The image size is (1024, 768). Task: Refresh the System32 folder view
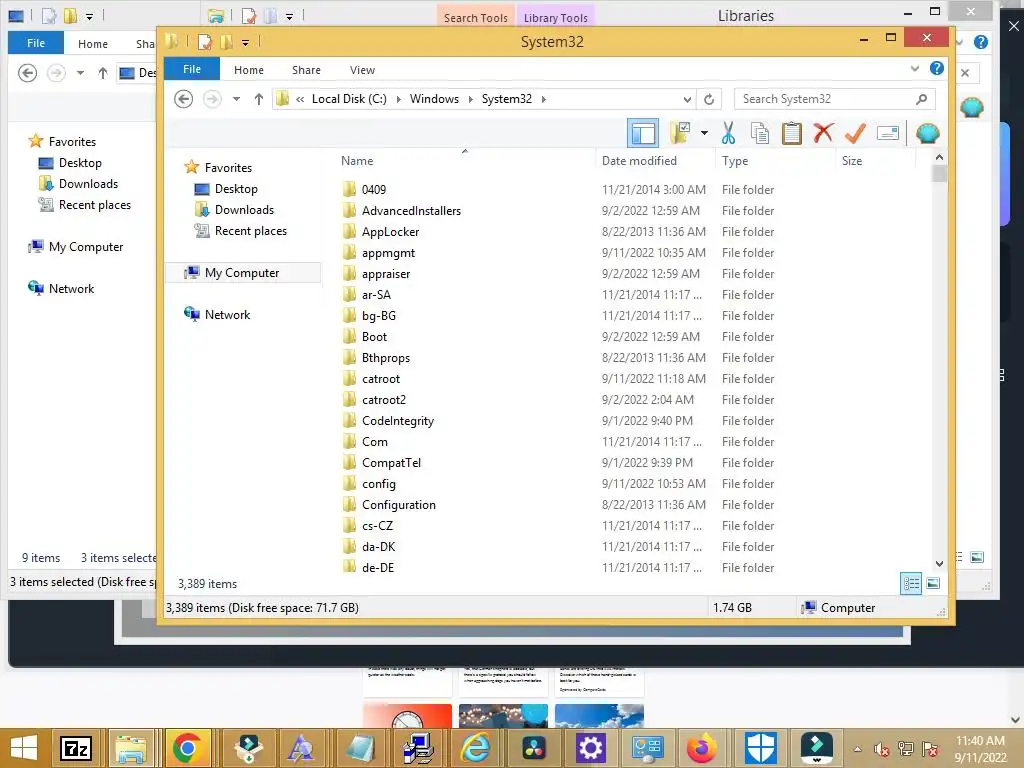point(709,99)
